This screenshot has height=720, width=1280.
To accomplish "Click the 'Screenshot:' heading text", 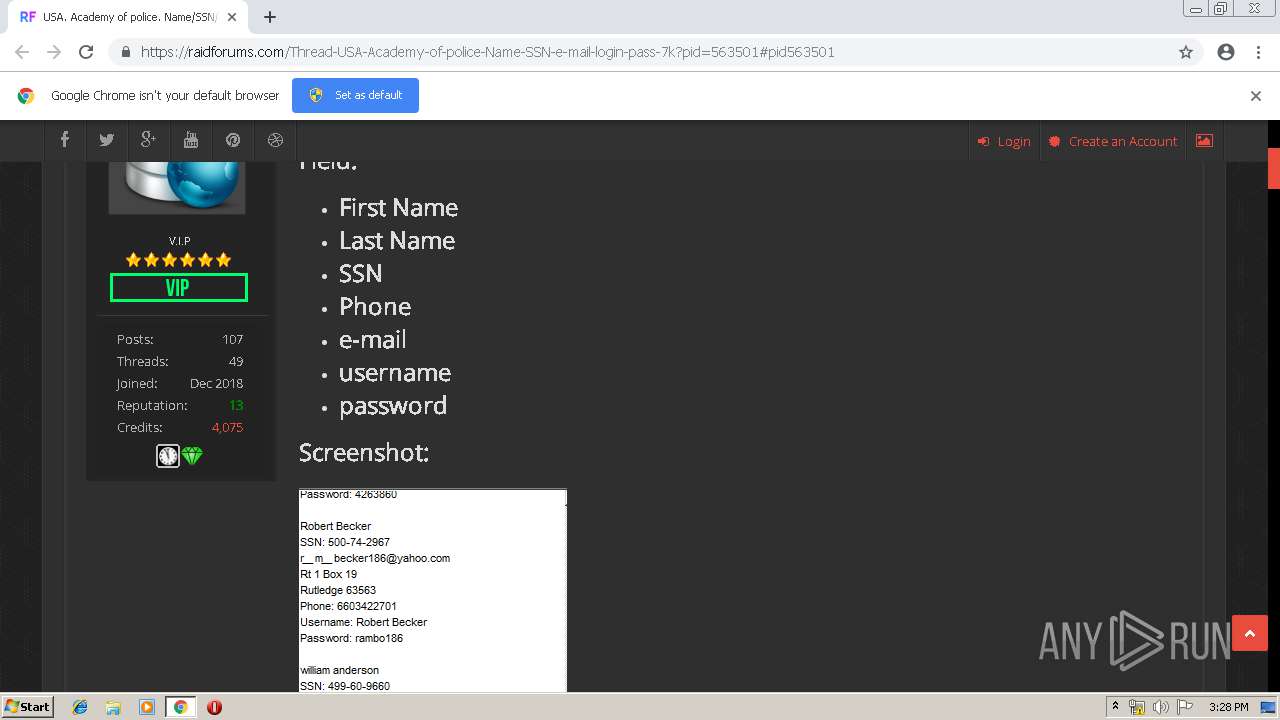I will pos(364,452).
